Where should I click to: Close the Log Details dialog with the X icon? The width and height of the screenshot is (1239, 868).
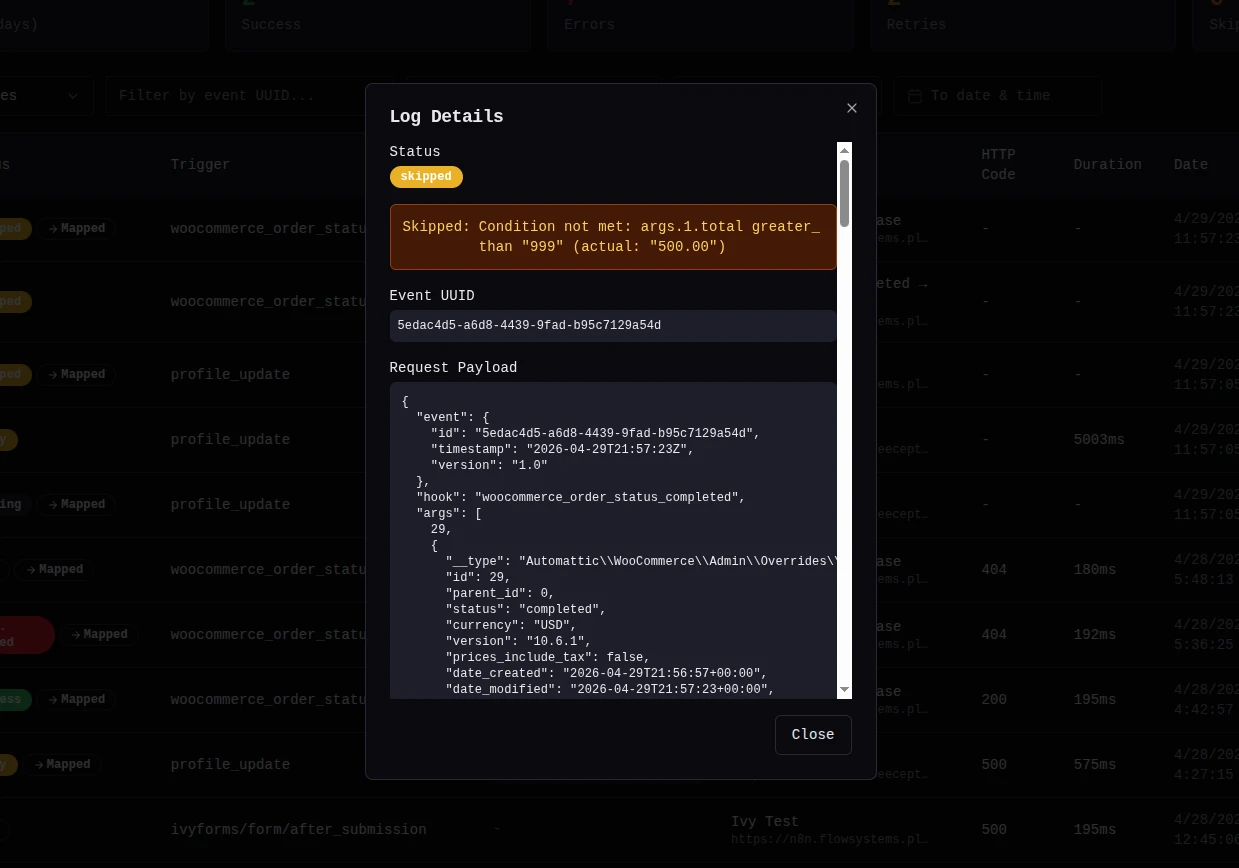point(852,108)
